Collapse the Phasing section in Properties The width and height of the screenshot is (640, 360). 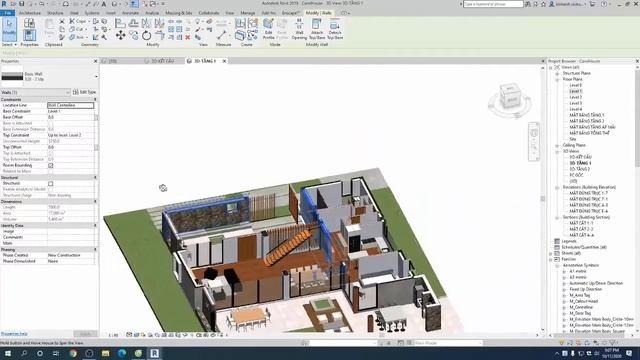tap(96, 250)
